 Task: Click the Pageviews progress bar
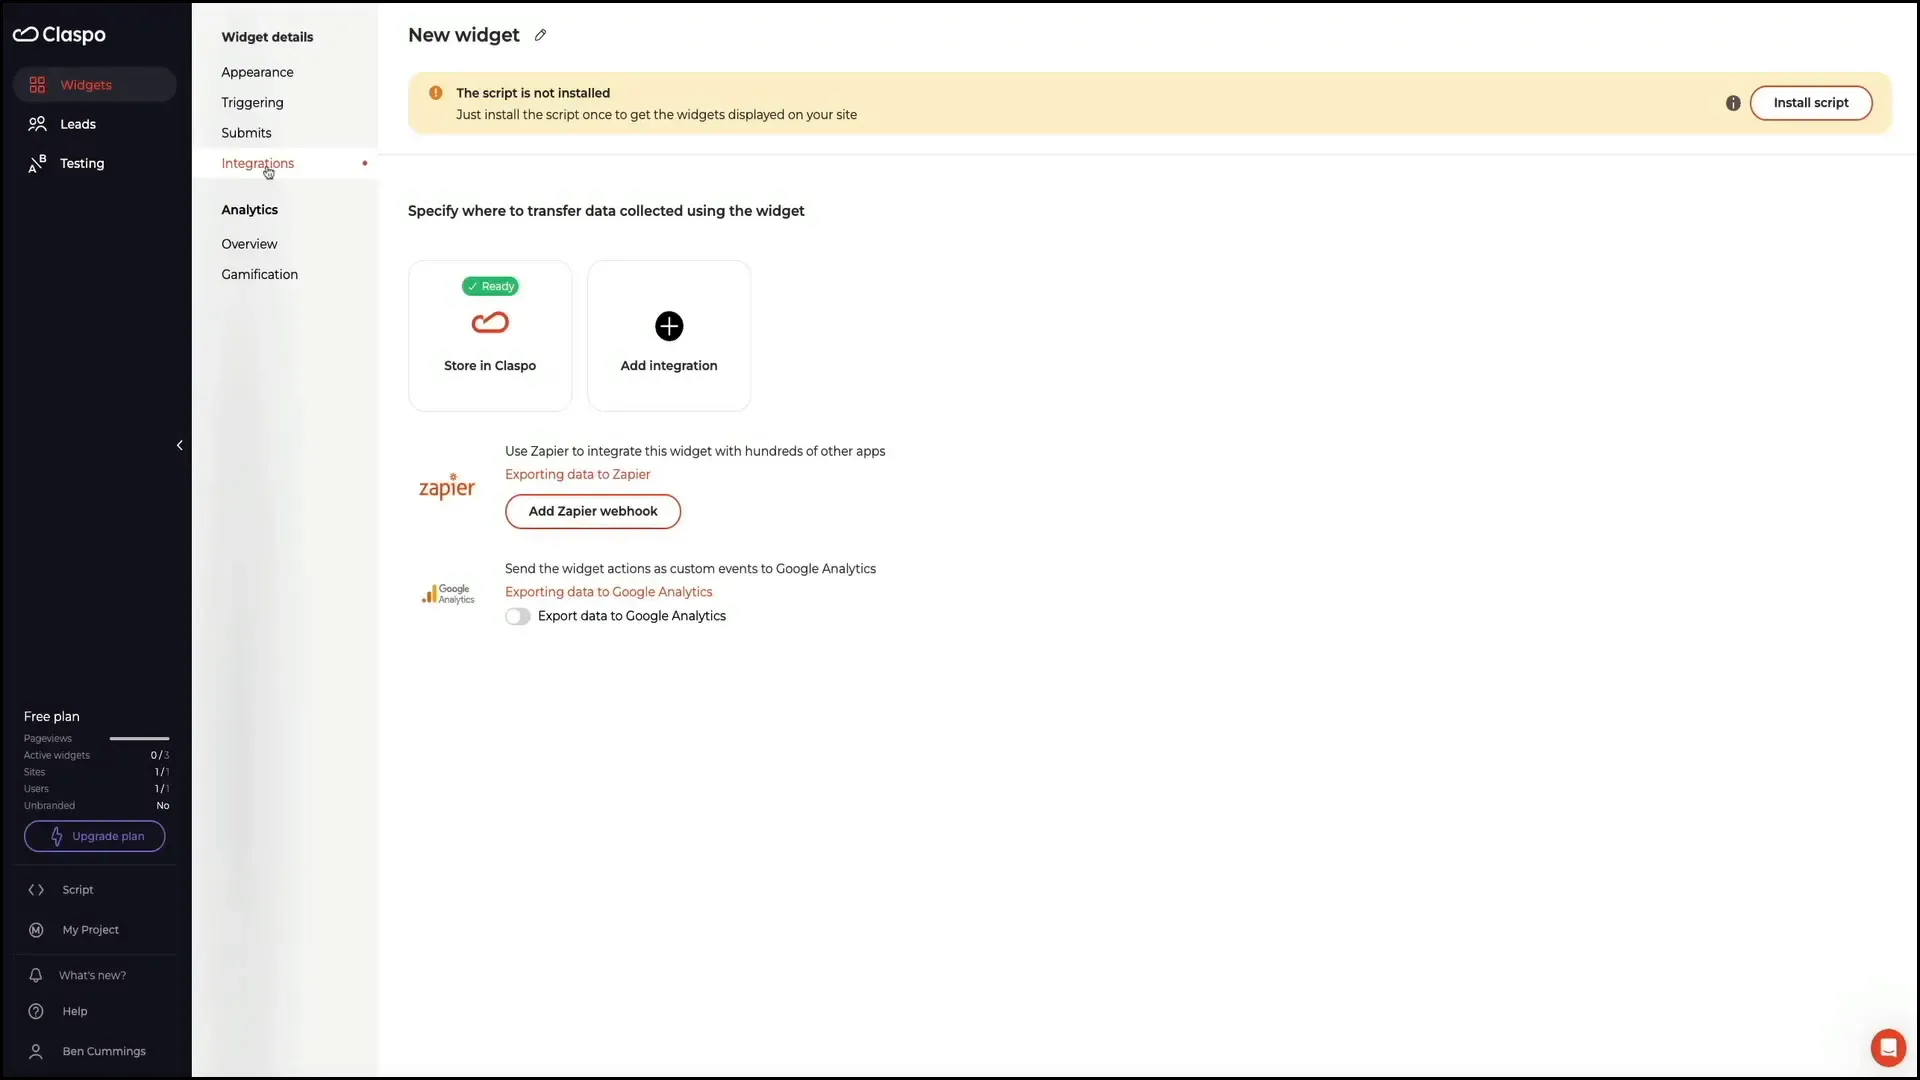coord(139,739)
